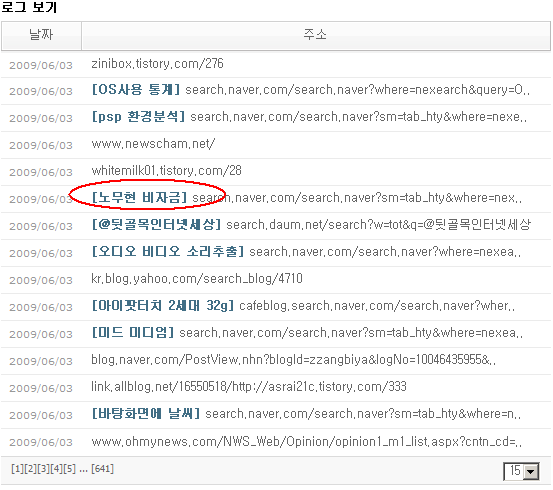
Task: Open kr.blog.yahoo.com/search_blog/4710 link
Action: 197,279
